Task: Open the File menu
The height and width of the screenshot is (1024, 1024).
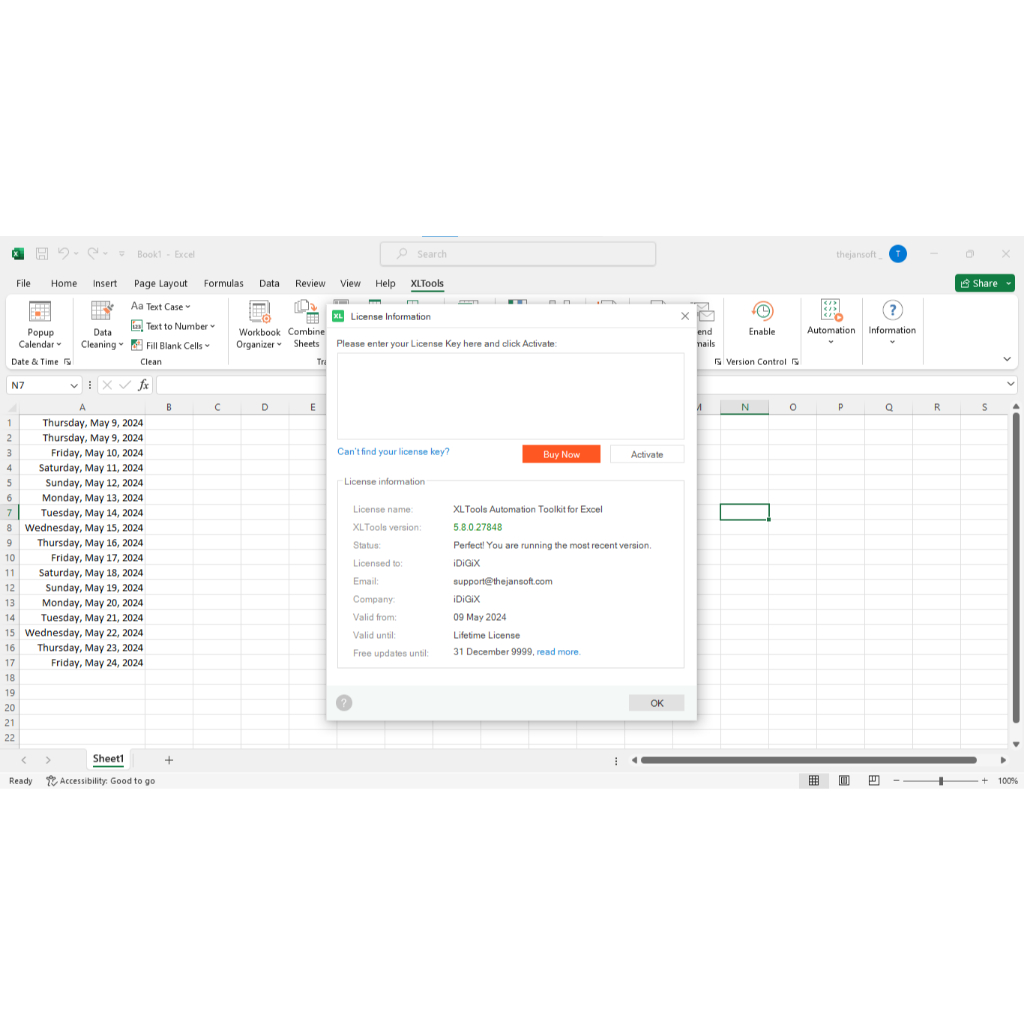Action: pos(24,283)
